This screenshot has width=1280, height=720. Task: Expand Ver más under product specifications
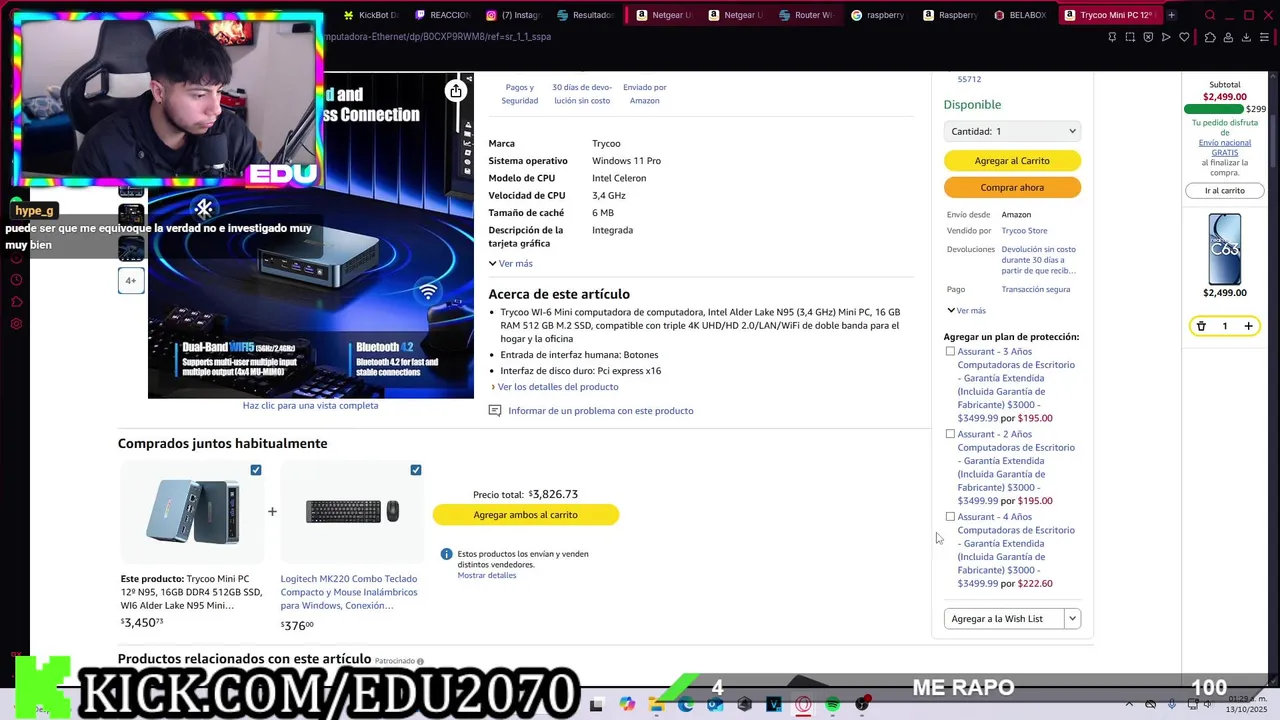pos(511,263)
